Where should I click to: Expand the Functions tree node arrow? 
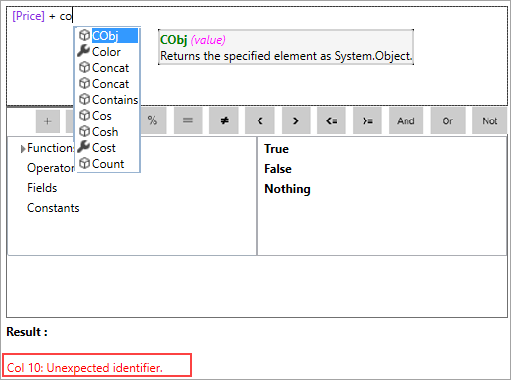click(x=23, y=149)
